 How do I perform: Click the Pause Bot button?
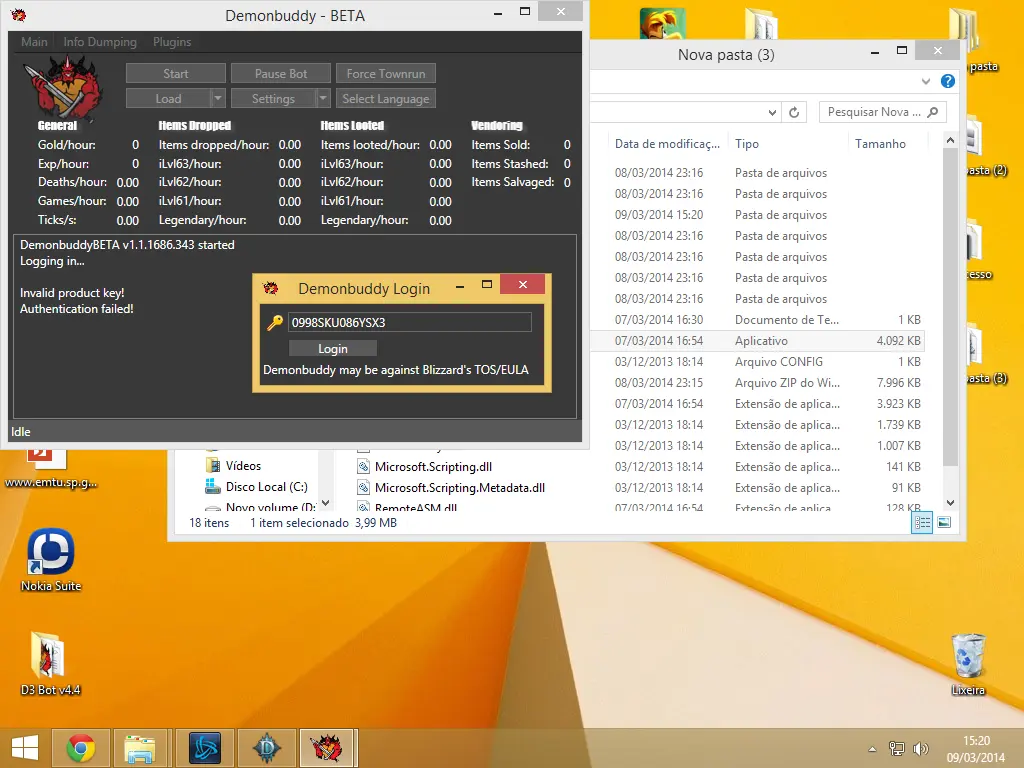(x=281, y=74)
